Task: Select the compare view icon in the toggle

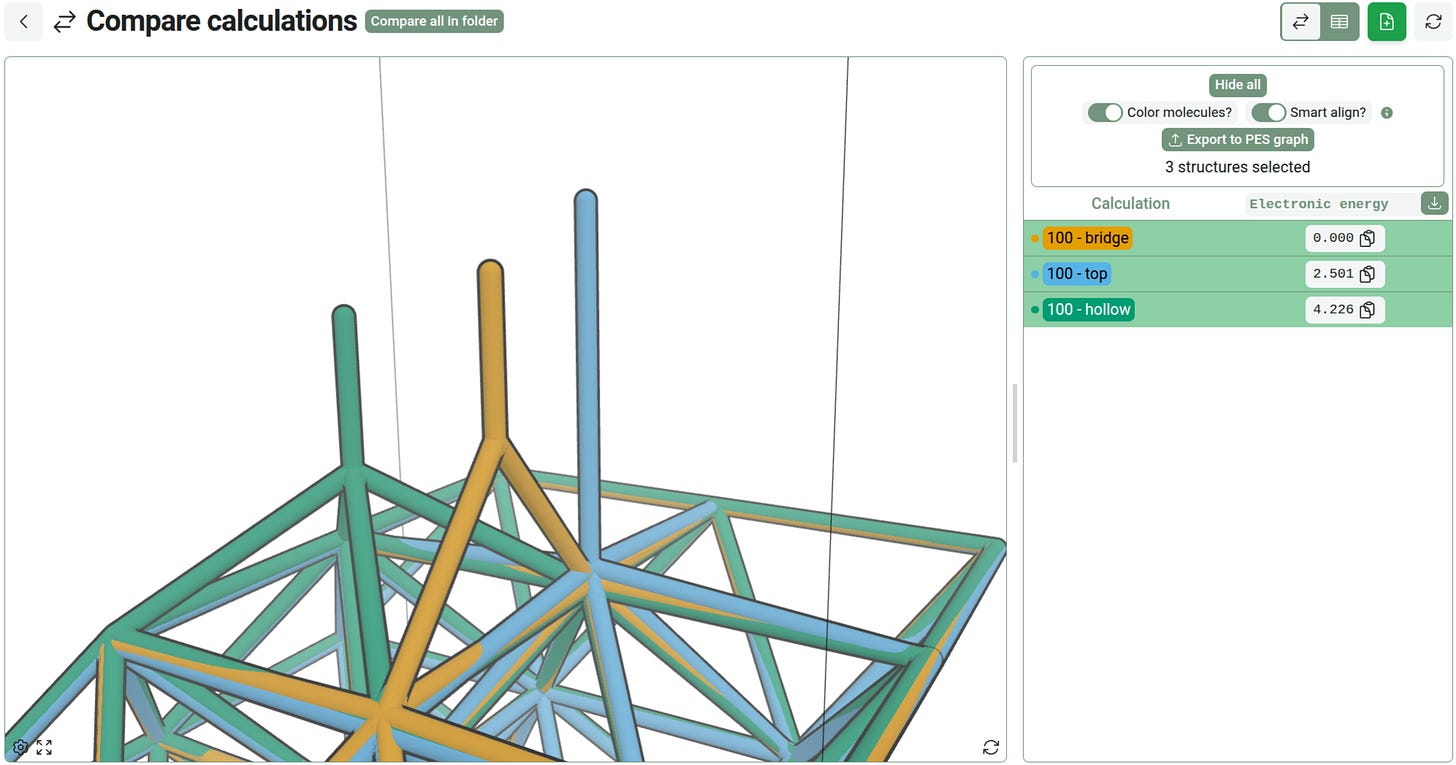Action: tap(1301, 22)
